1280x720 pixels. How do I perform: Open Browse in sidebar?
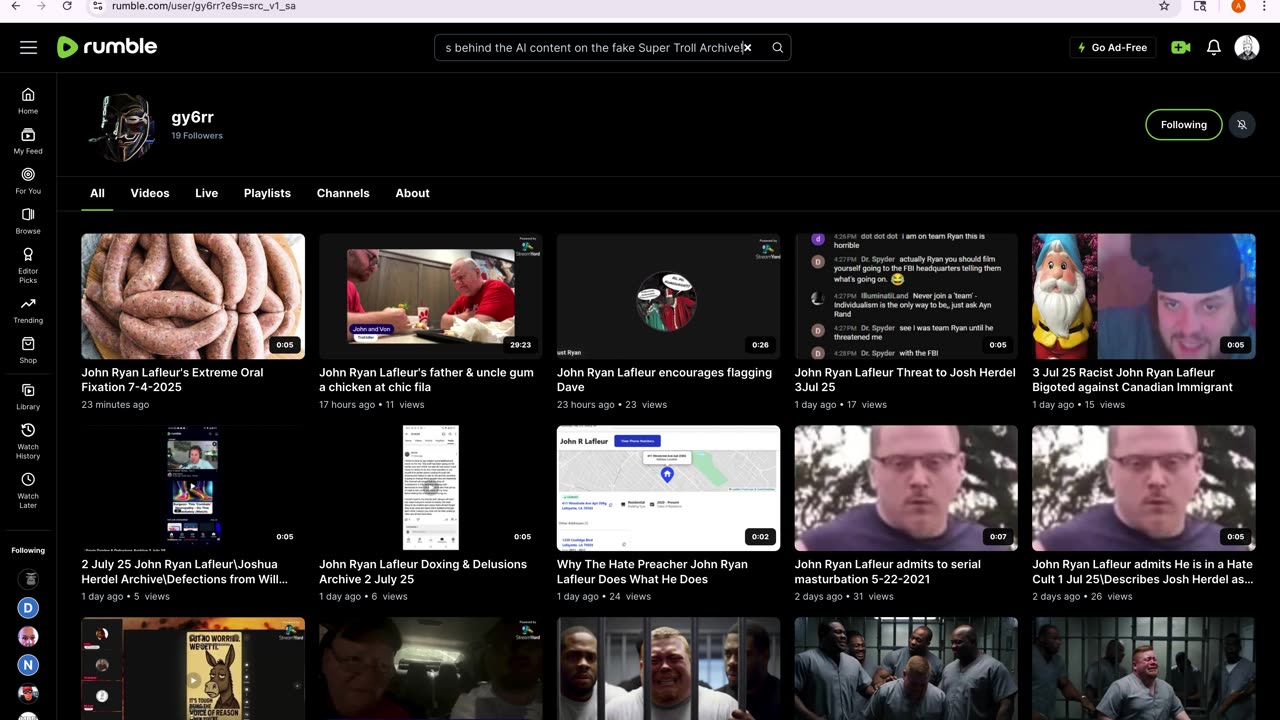point(28,220)
